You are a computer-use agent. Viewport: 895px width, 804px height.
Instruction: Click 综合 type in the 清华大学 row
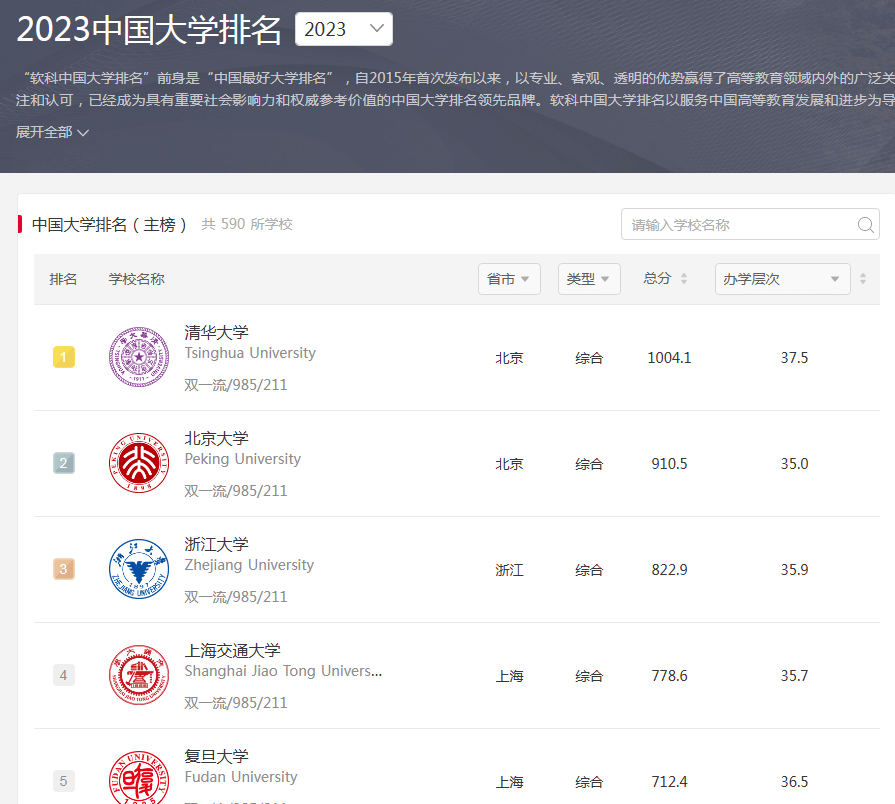pos(589,358)
